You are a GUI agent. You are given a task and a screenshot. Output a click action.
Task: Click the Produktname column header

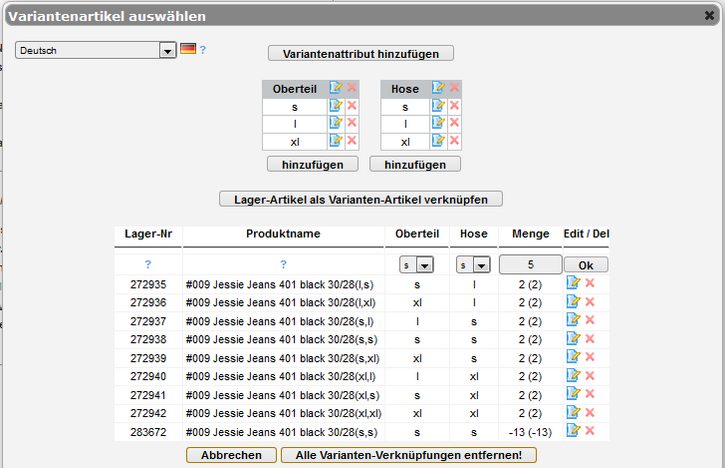click(283, 234)
